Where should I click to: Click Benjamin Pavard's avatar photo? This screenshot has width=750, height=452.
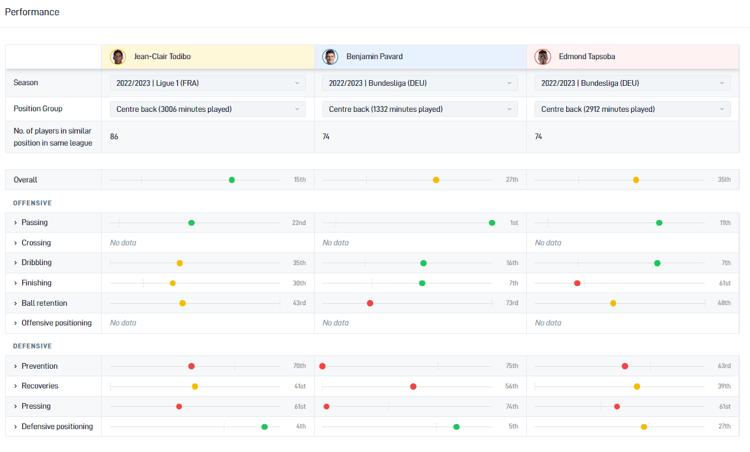pos(330,57)
